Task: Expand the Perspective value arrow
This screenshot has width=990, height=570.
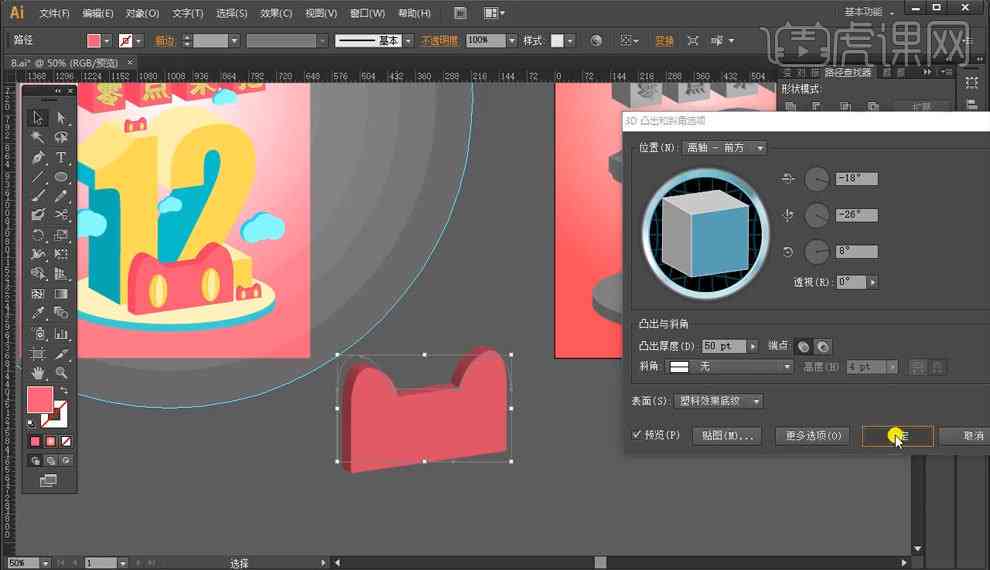Action: [873, 282]
